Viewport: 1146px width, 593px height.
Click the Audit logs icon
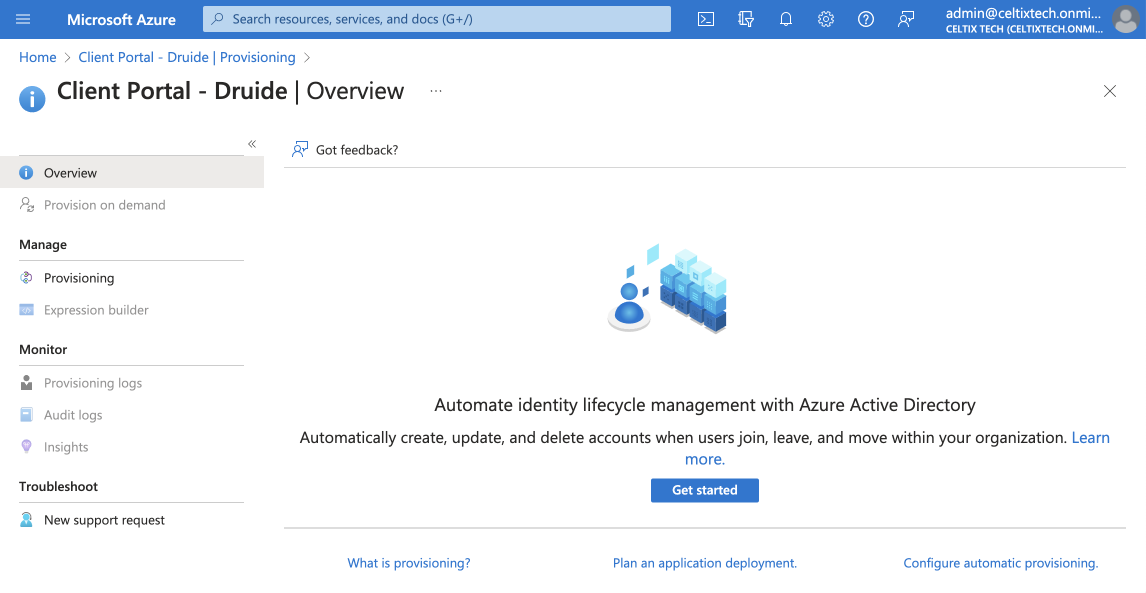pos(26,415)
